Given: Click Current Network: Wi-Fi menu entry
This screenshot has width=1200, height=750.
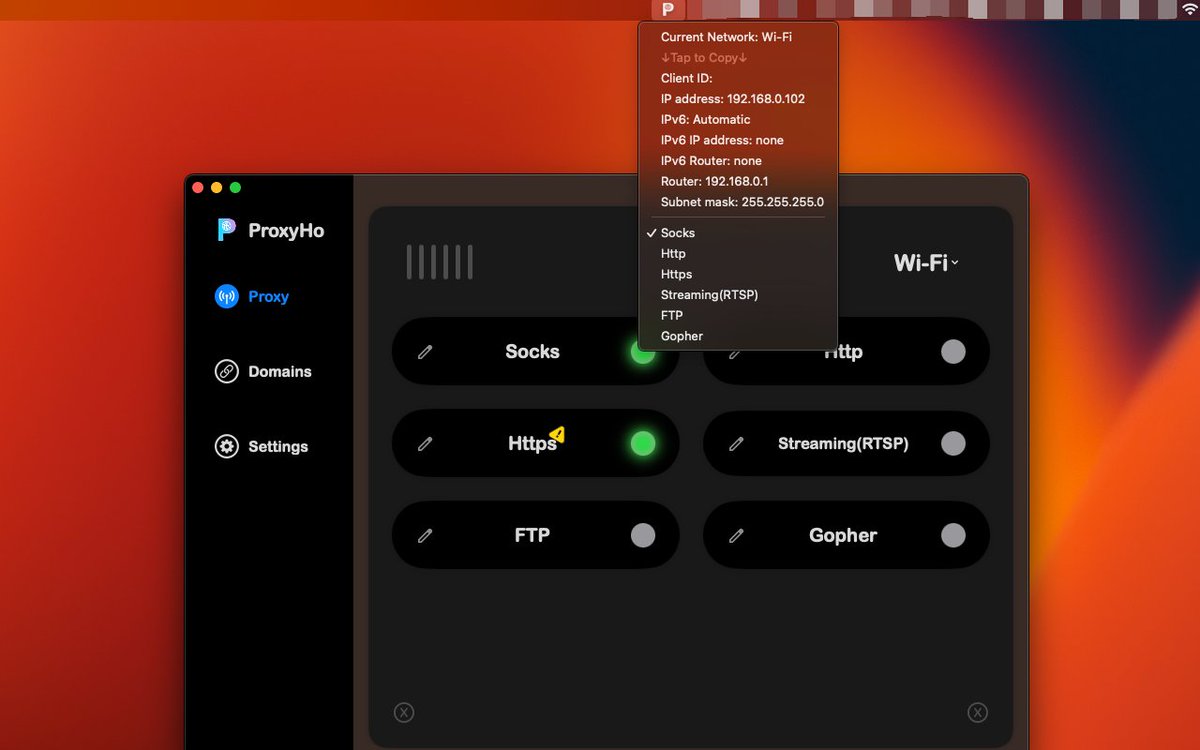Looking at the screenshot, I should pos(738,37).
